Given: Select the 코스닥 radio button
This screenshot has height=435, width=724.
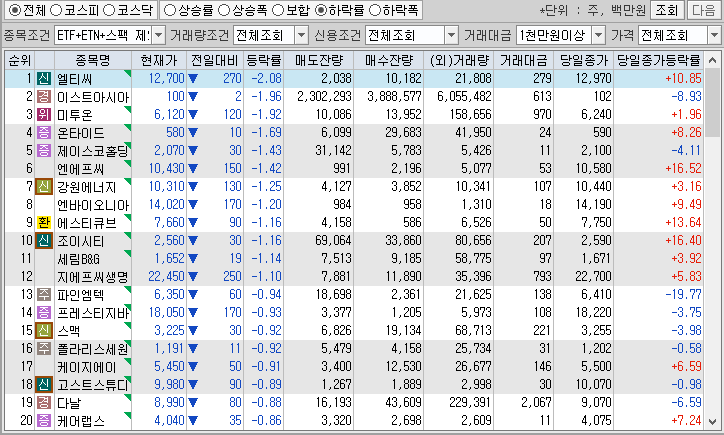Looking at the screenshot, I should coord(109,10).
